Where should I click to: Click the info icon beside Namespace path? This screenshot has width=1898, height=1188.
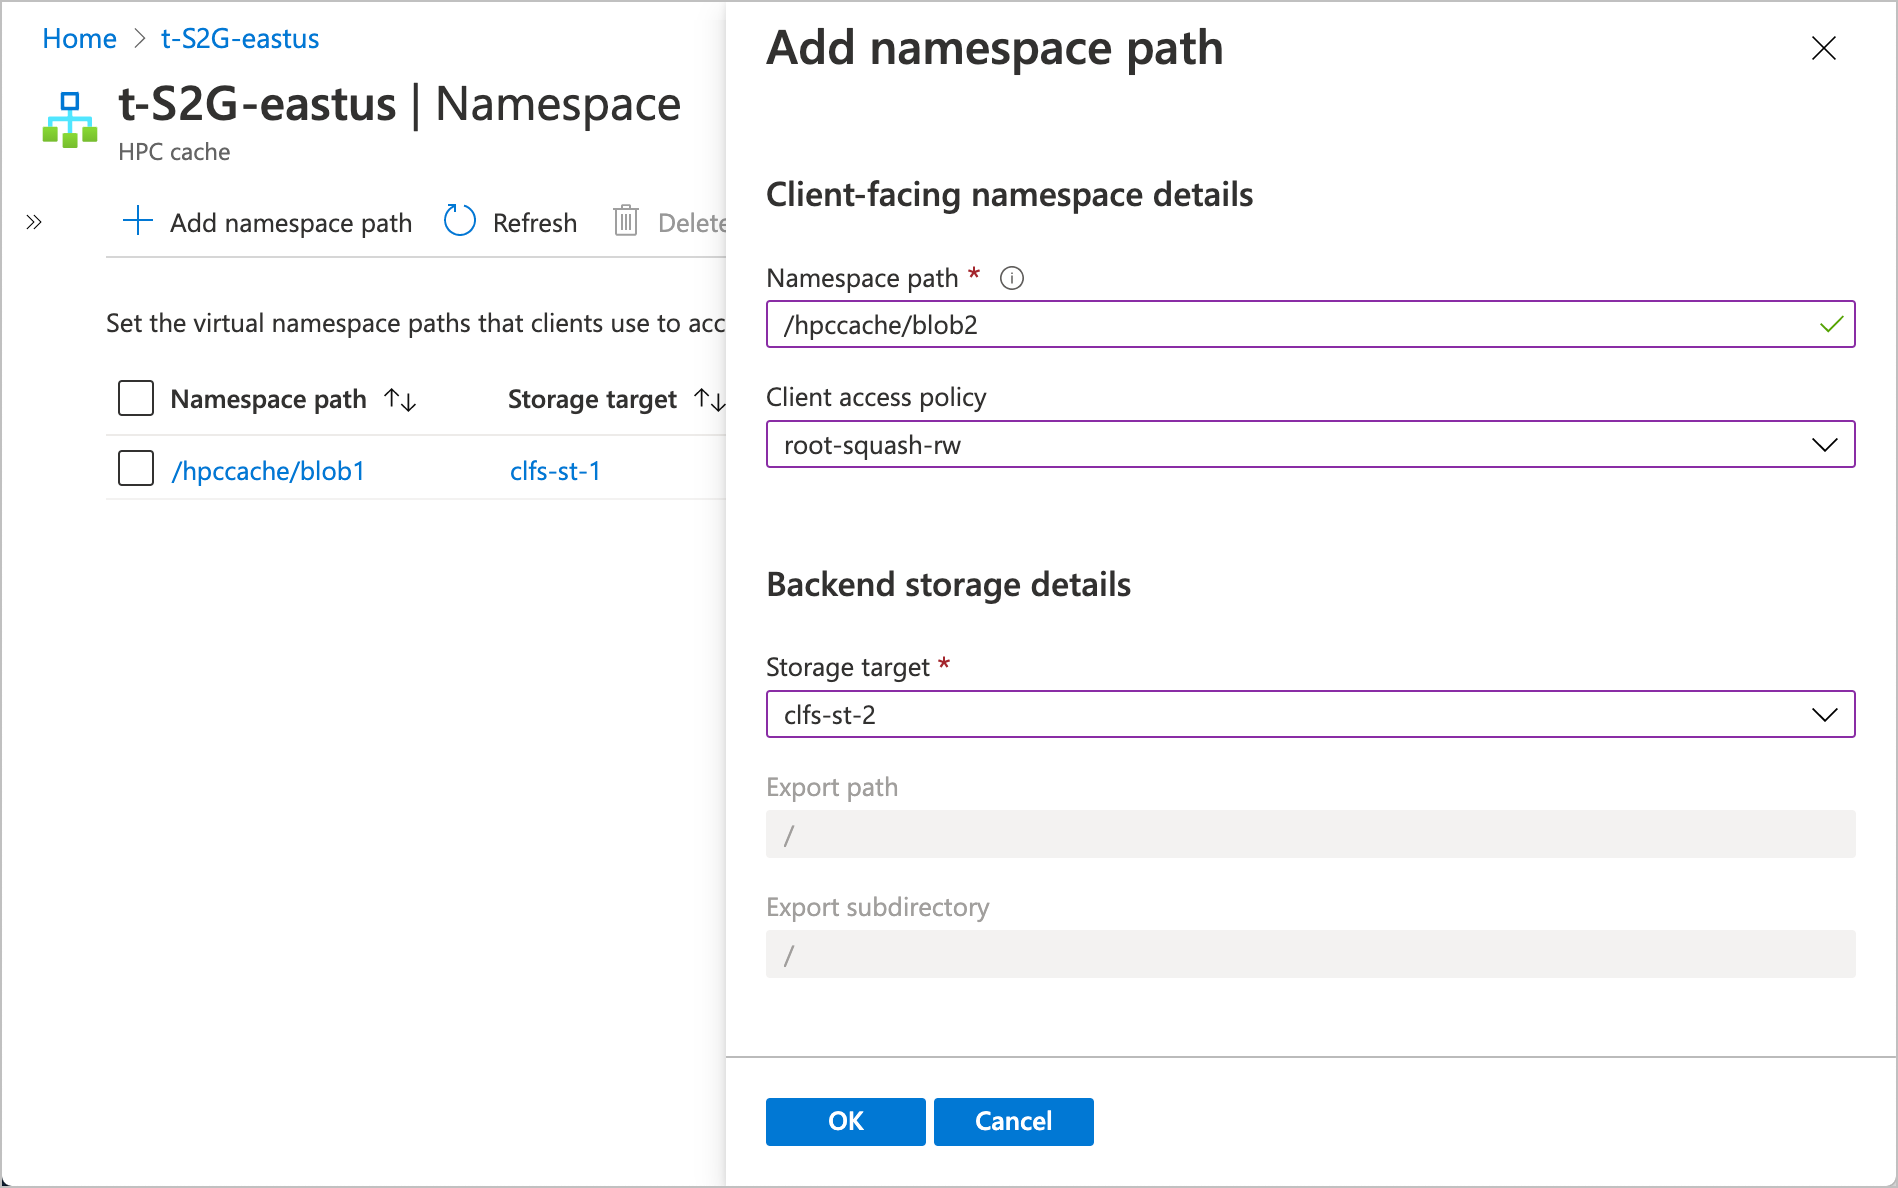[1011, 278]
